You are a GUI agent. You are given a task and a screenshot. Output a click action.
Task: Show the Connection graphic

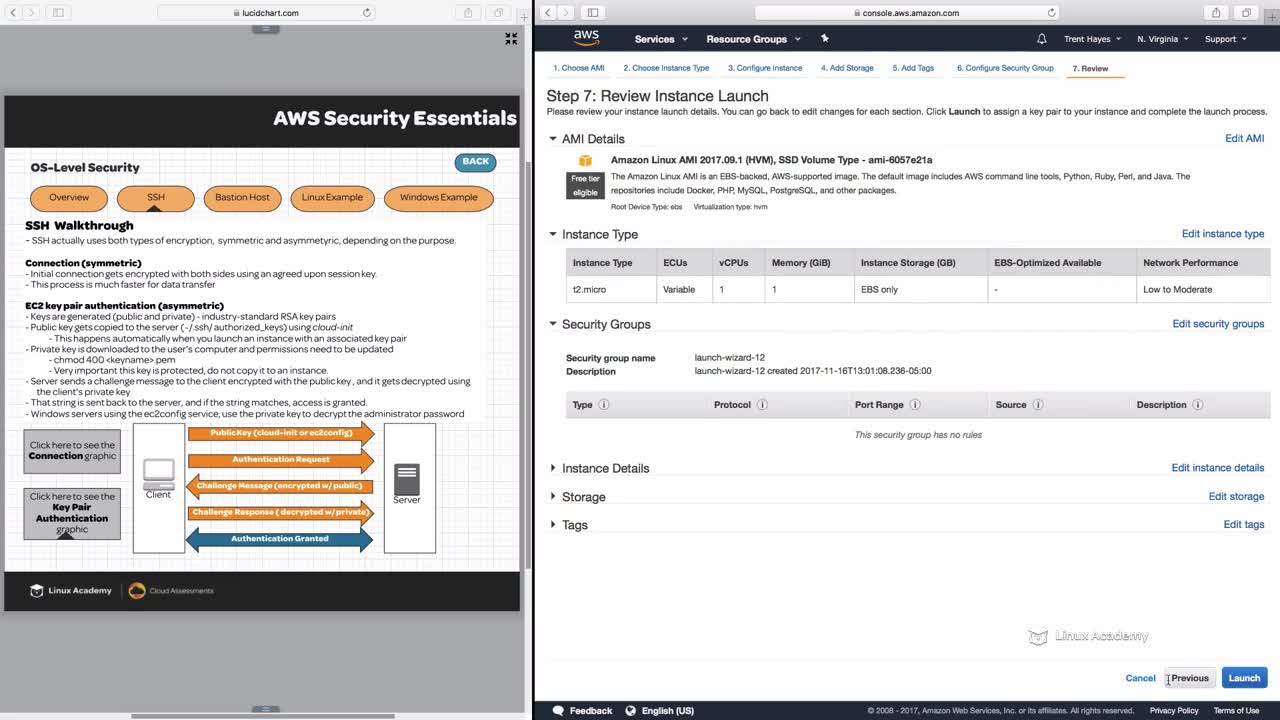coord(72,451)
